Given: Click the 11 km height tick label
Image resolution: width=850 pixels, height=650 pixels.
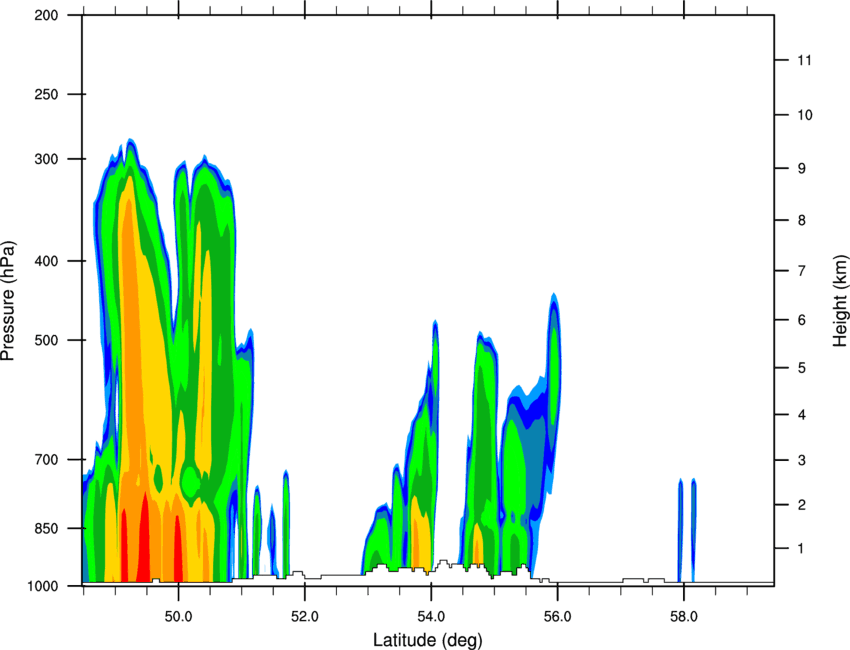Looking at the screenshot, I should (x=804, y=60).
